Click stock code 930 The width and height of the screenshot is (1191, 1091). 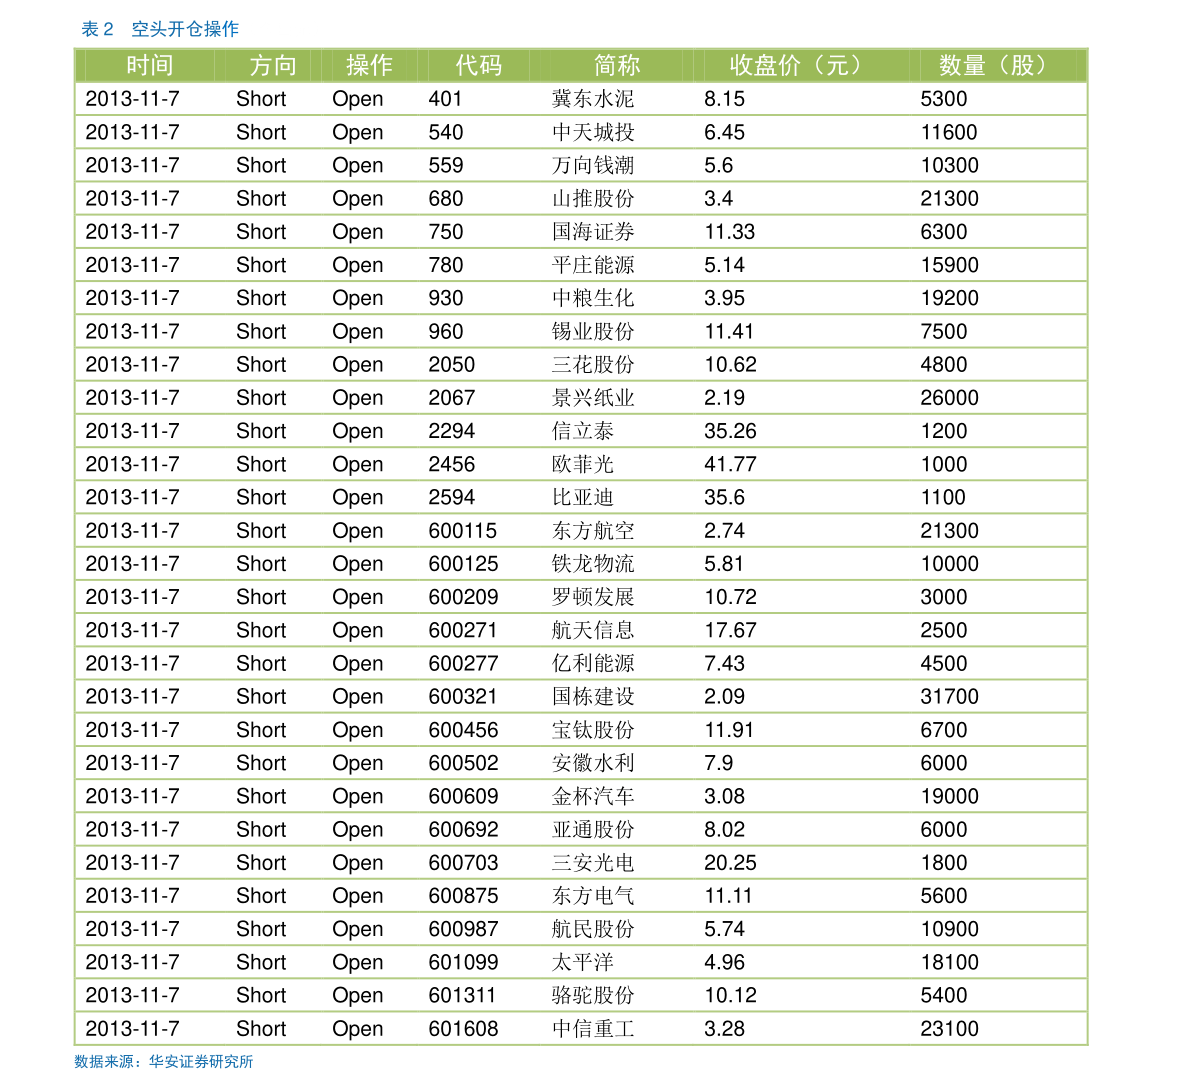[x=446, y=298]
